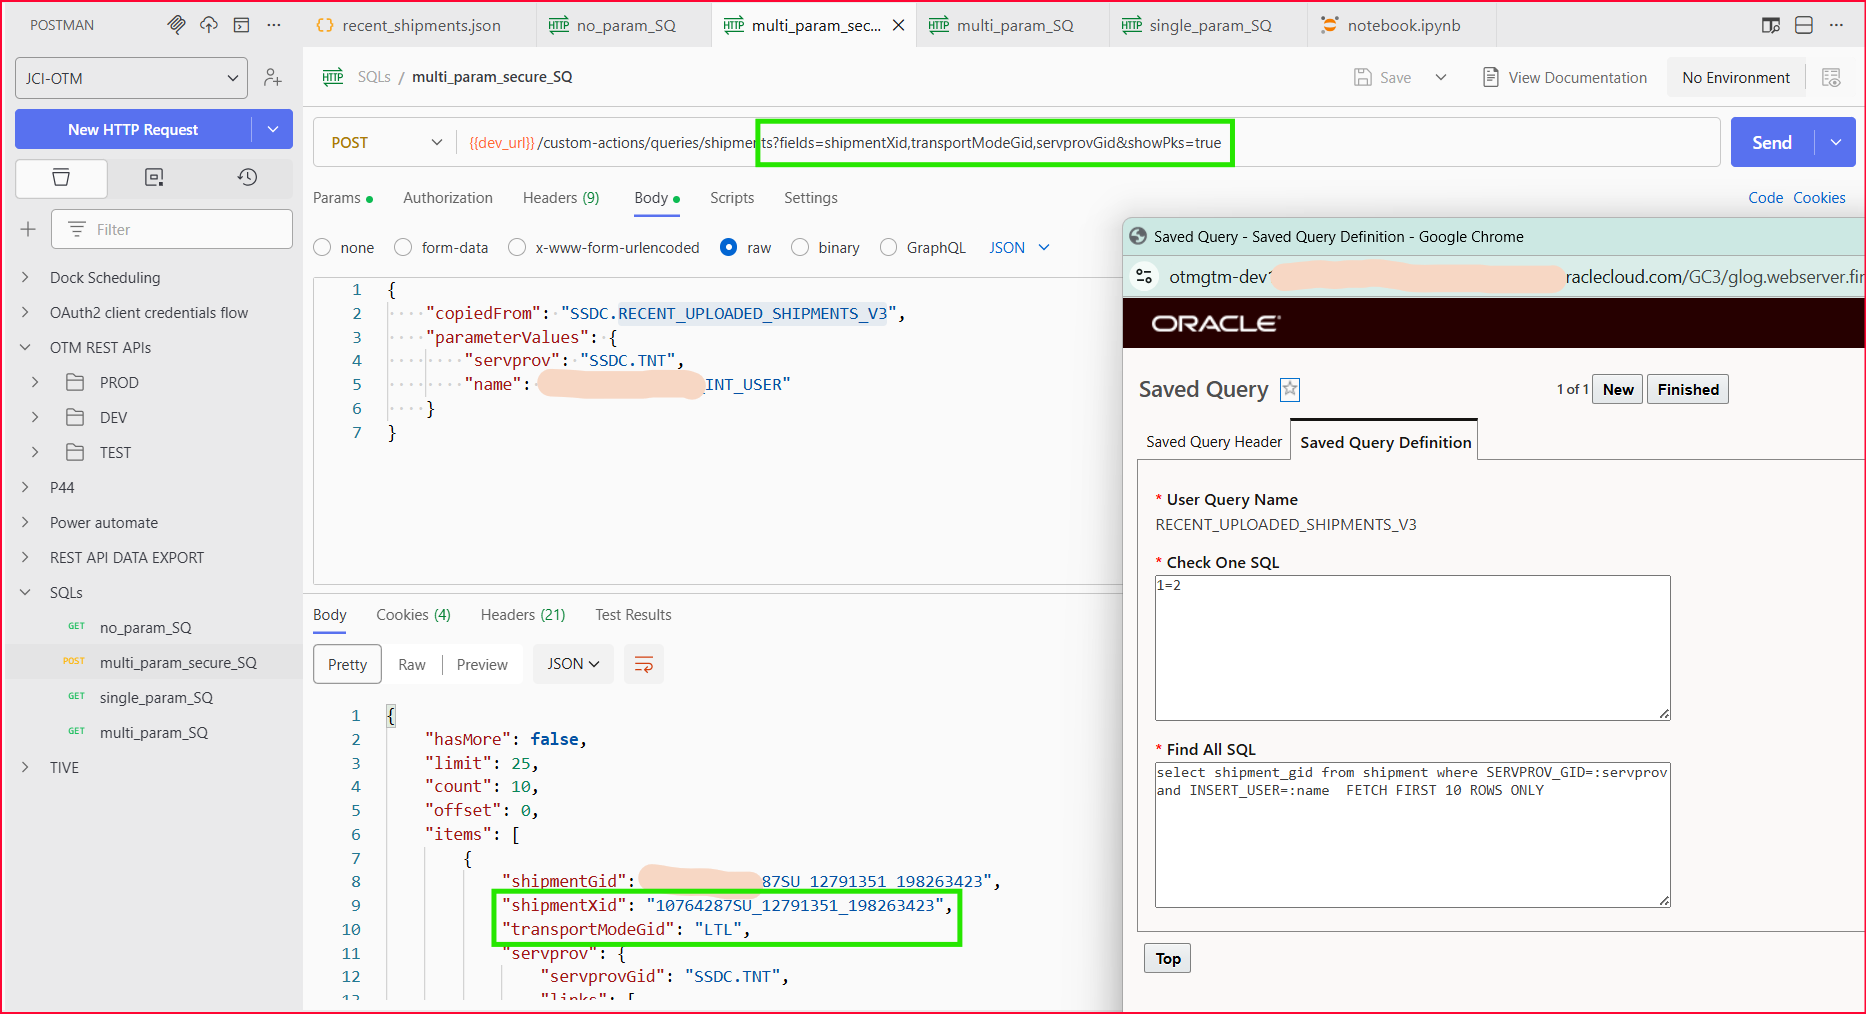Switch to the notebook.ipynb tab
This screenshot has width=1866, height=1014.
click(1402, 25)
